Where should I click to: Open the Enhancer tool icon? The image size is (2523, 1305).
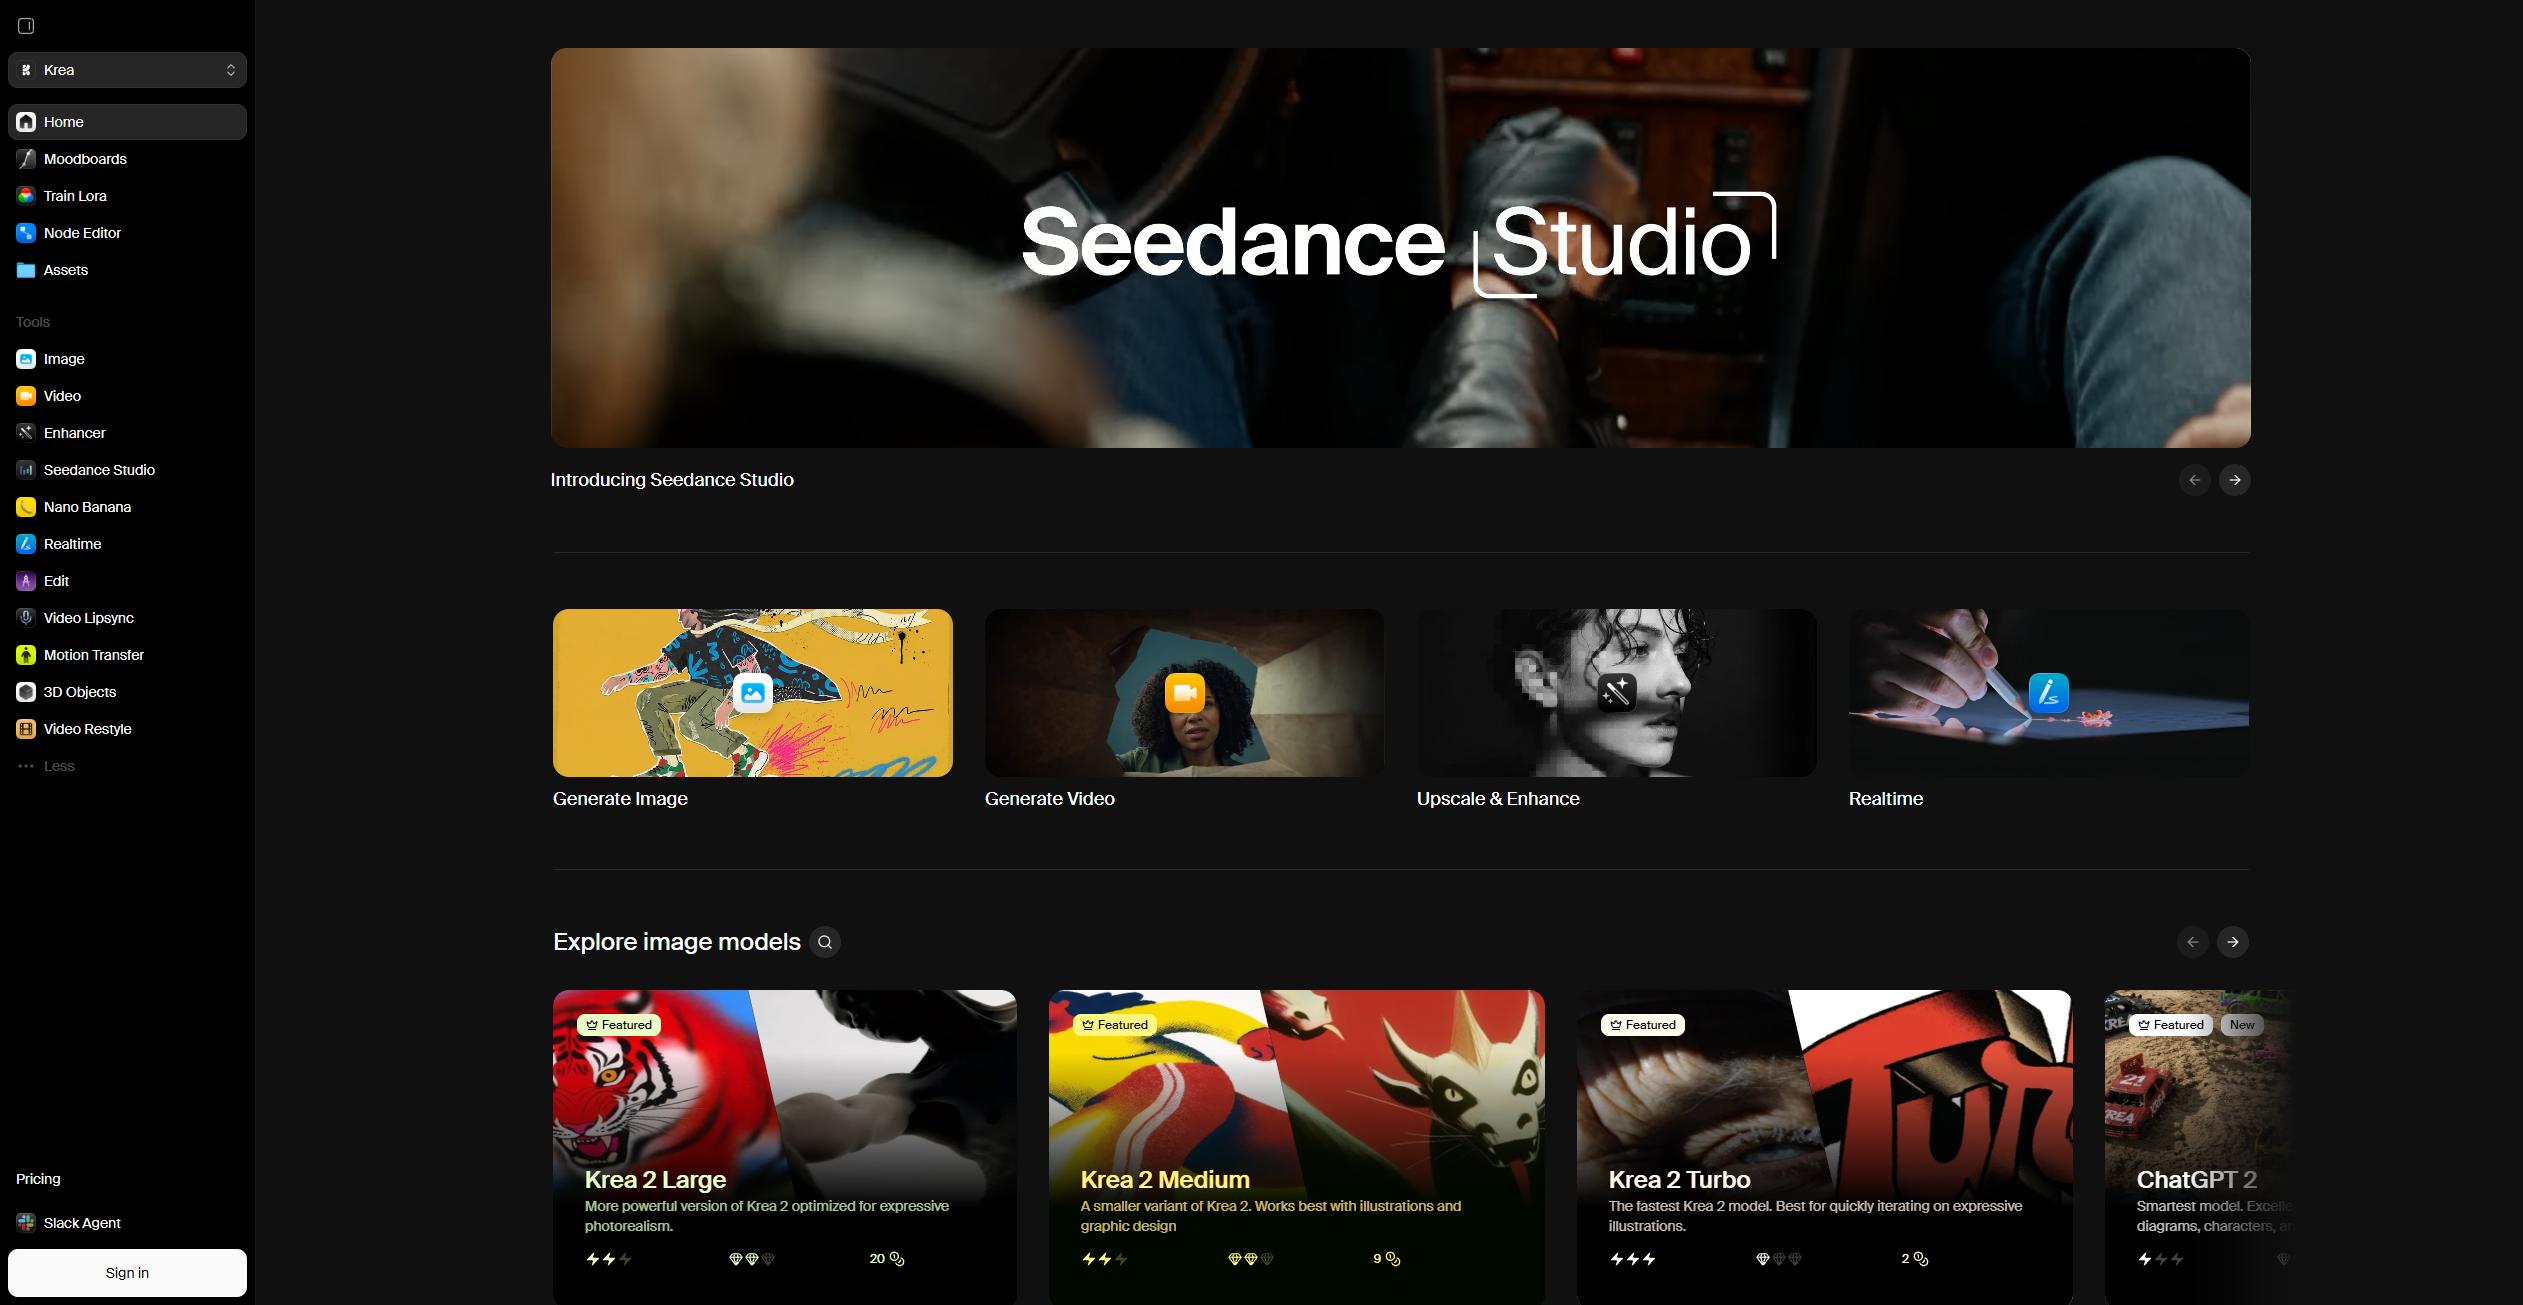tap(26, 433)
